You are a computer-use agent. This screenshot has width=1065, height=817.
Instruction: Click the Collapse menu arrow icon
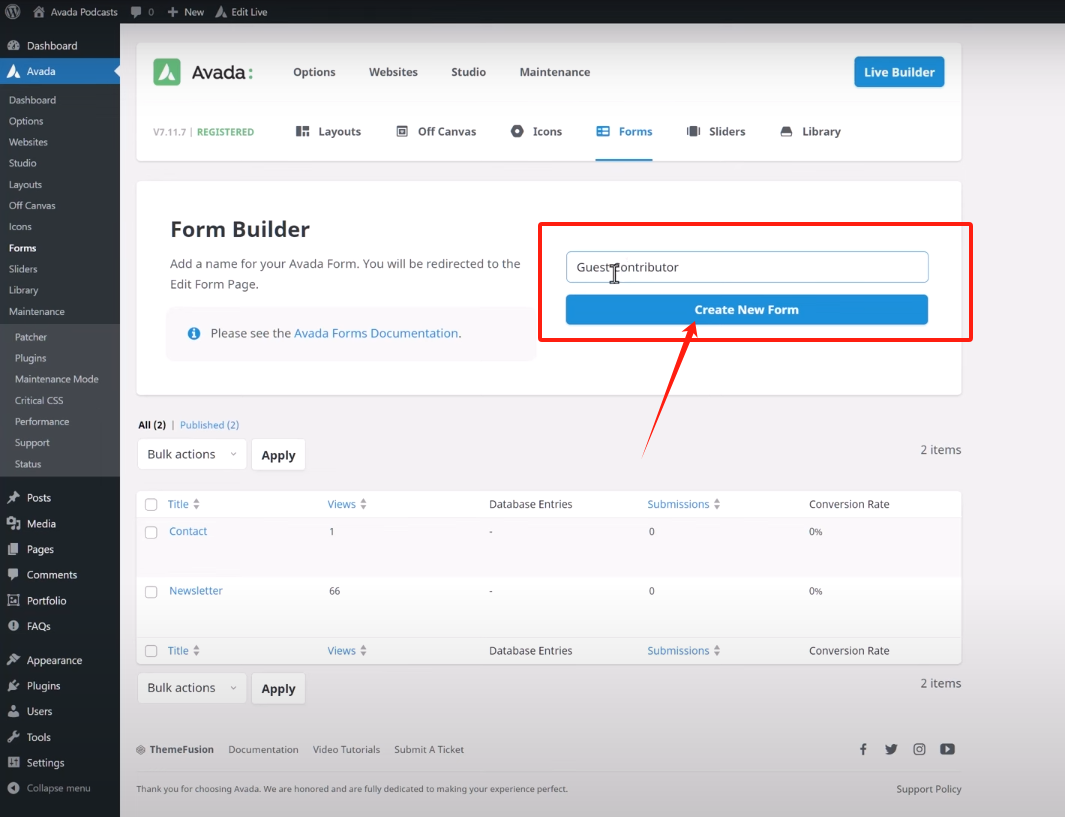[x=13, y=788]
